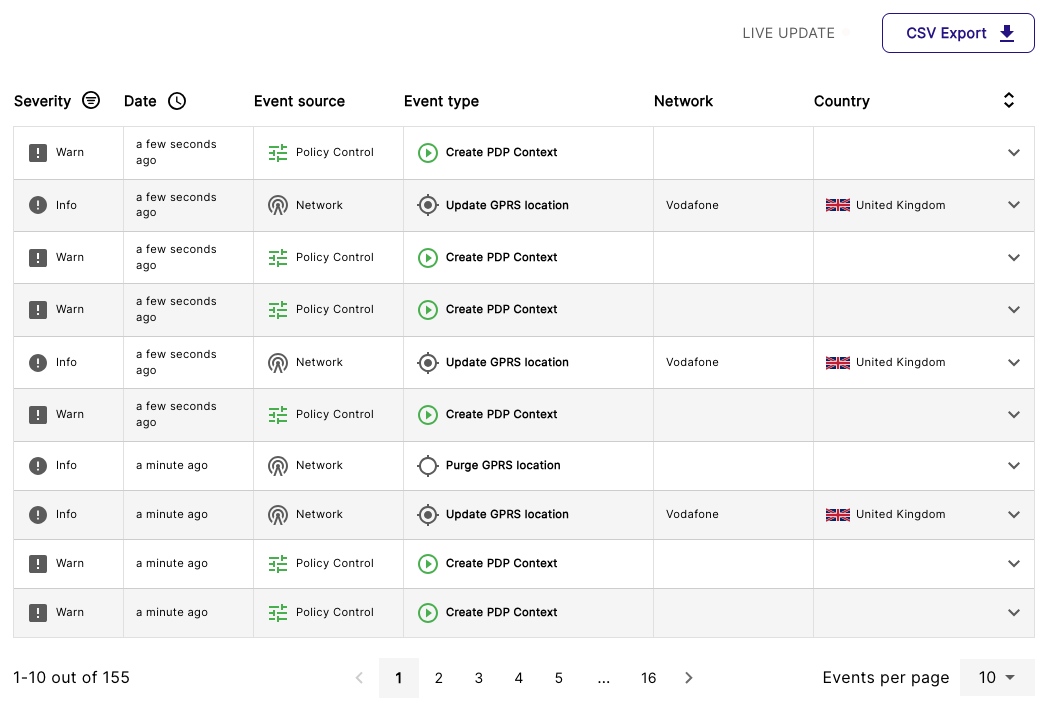Click the clock icon beside Date
Screen dimensions: 1049x722
pyautogui.click(x=177, y=101)
